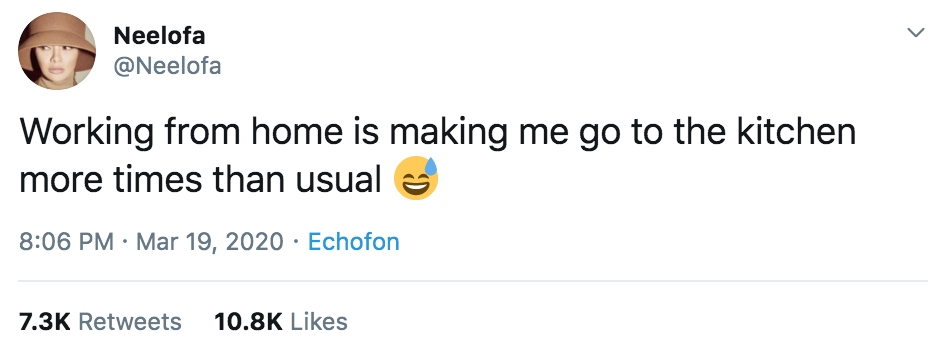Open the tweet options chevron menu
Screen dimensions: 952x360
coord(916,32)
